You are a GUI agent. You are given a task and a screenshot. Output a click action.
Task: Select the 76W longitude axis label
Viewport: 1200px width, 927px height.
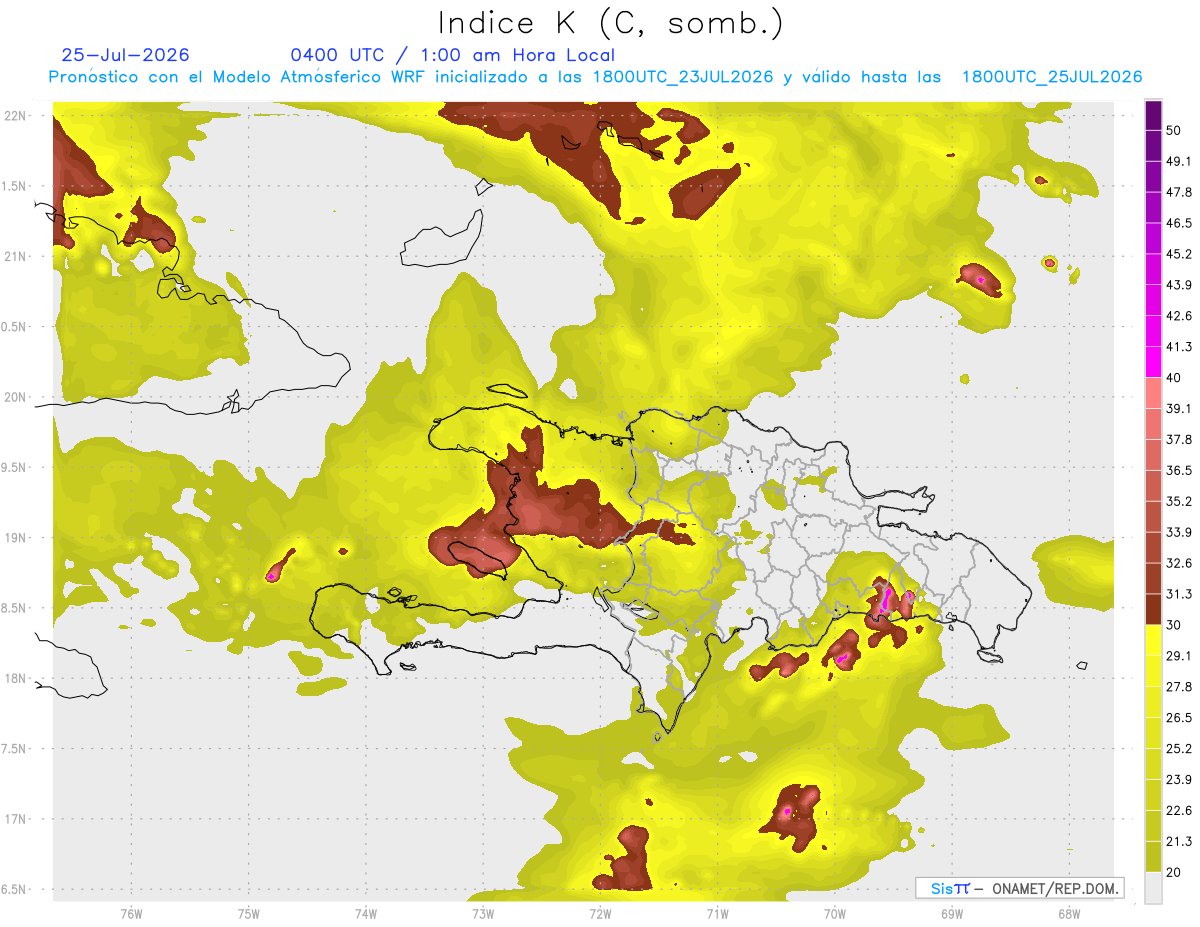click(x=131, y=914)
